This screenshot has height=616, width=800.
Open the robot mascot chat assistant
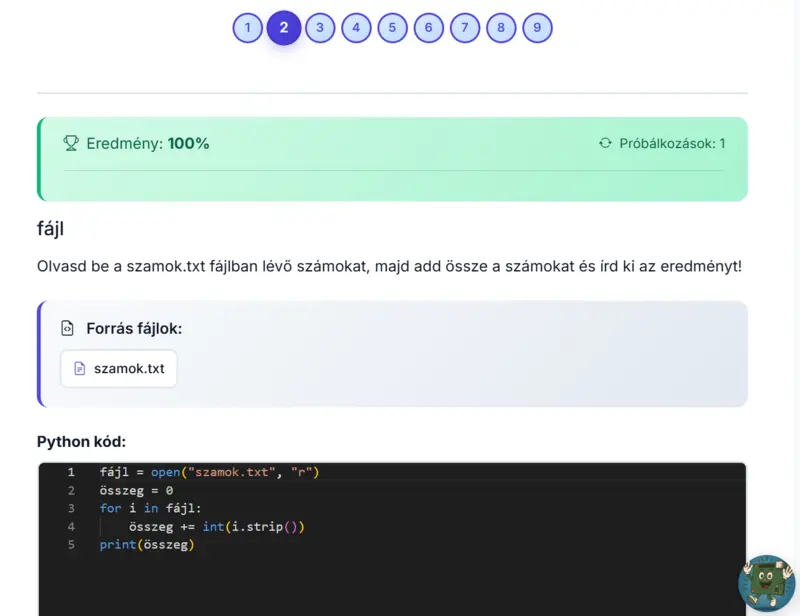pos(766,583)
